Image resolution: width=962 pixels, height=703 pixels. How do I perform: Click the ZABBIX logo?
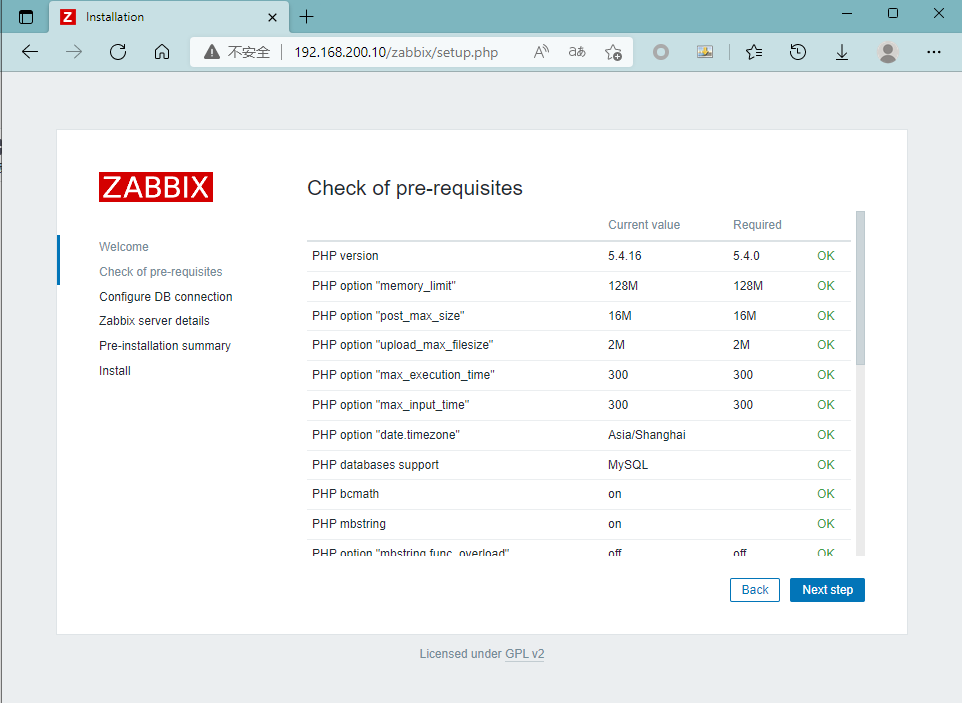coord(156,187)
